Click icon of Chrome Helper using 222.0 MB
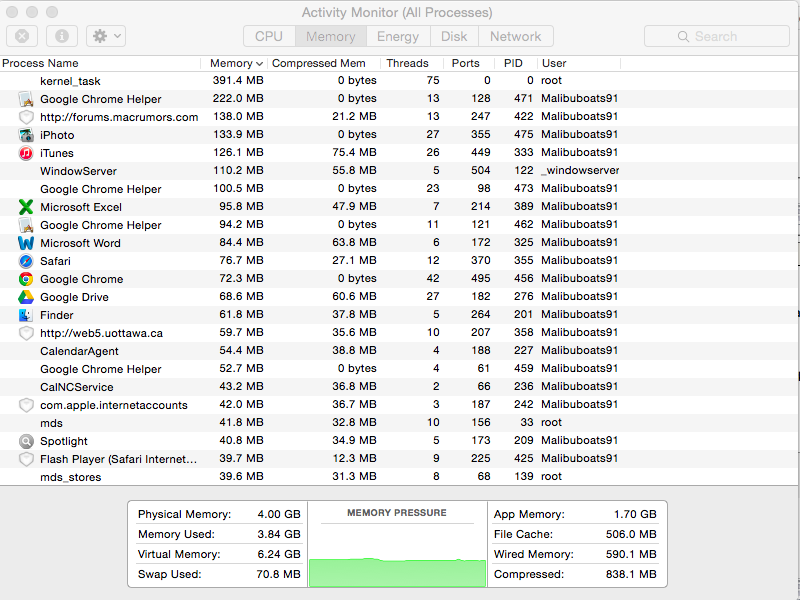This screenshot has width=800, height=600. (x=26, y=99)
